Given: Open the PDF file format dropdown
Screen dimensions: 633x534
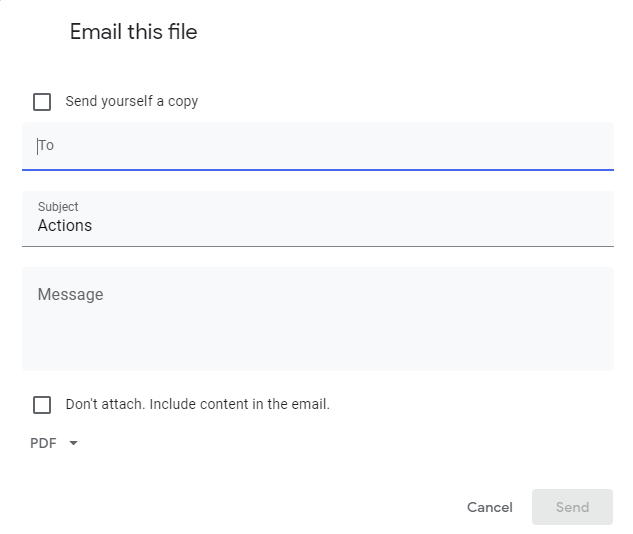Looking at the screenshot, I should tap(54, 443).
